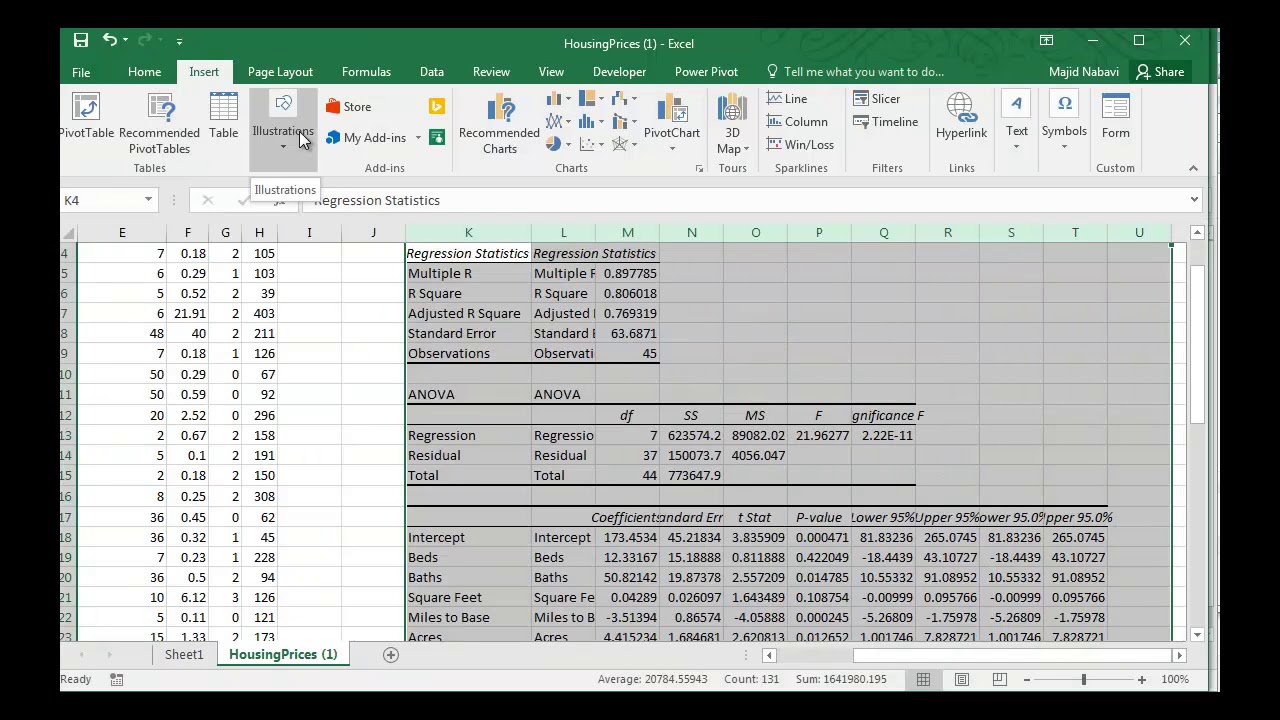Open the 3D Map tool
This screenshot has height=720, width=1280.
click(x=732, y=124)
